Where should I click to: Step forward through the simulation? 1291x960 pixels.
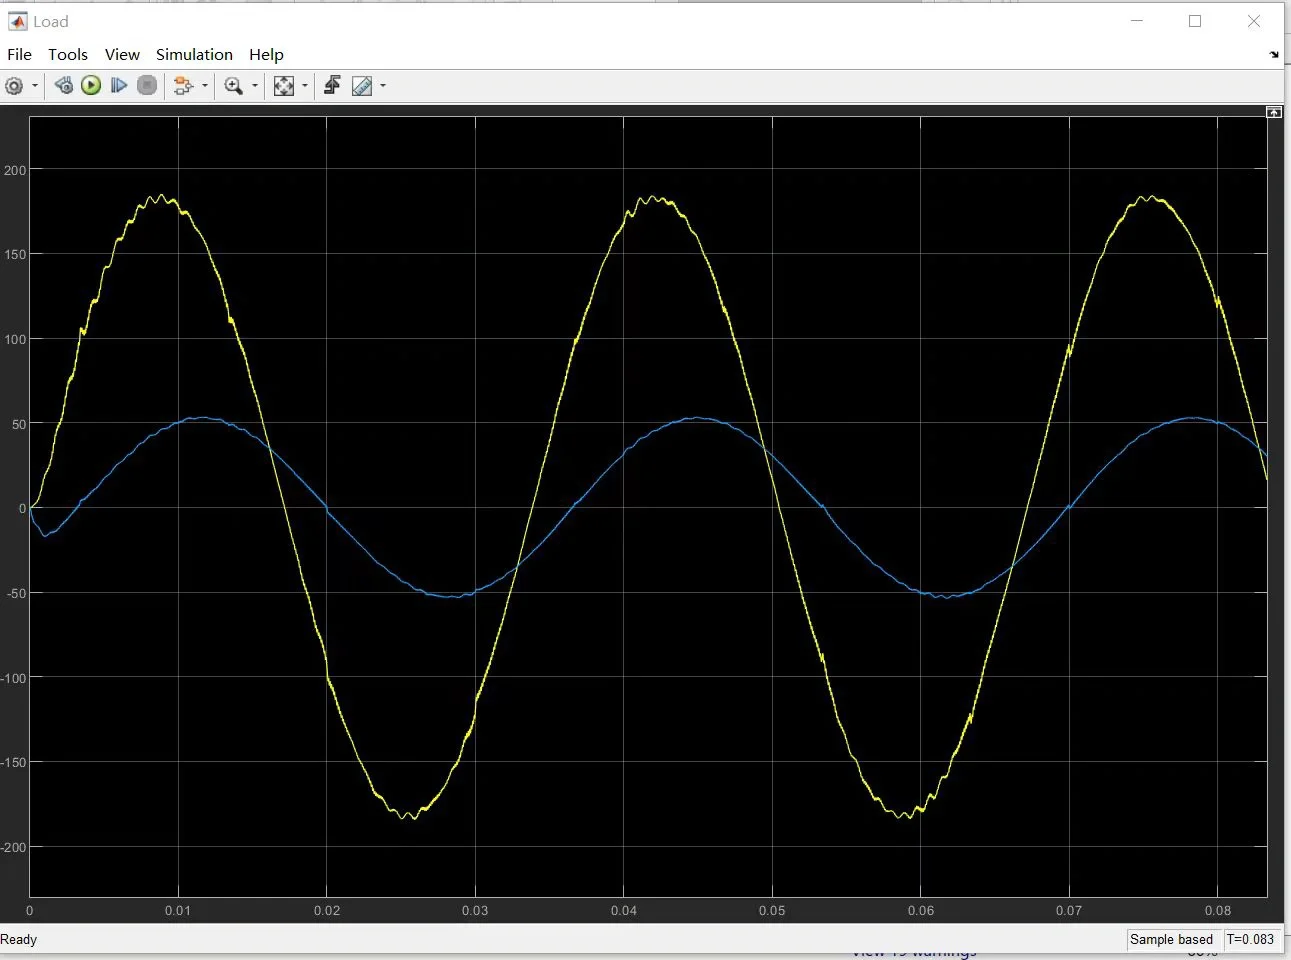click(119, 86)
